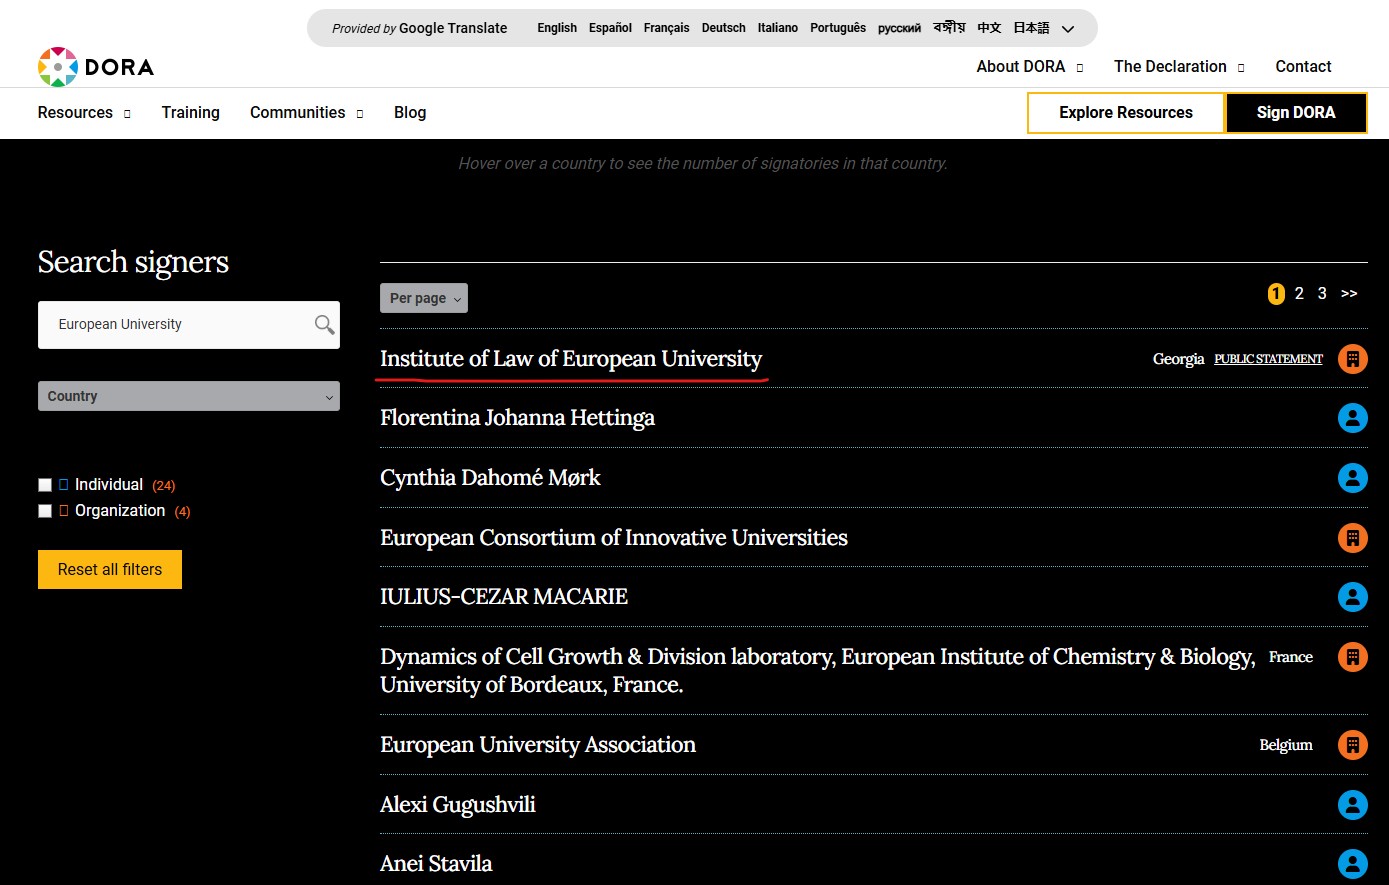Open Dynamics of Cell Growth & Division laboratory entry

(x=817, y=671)
